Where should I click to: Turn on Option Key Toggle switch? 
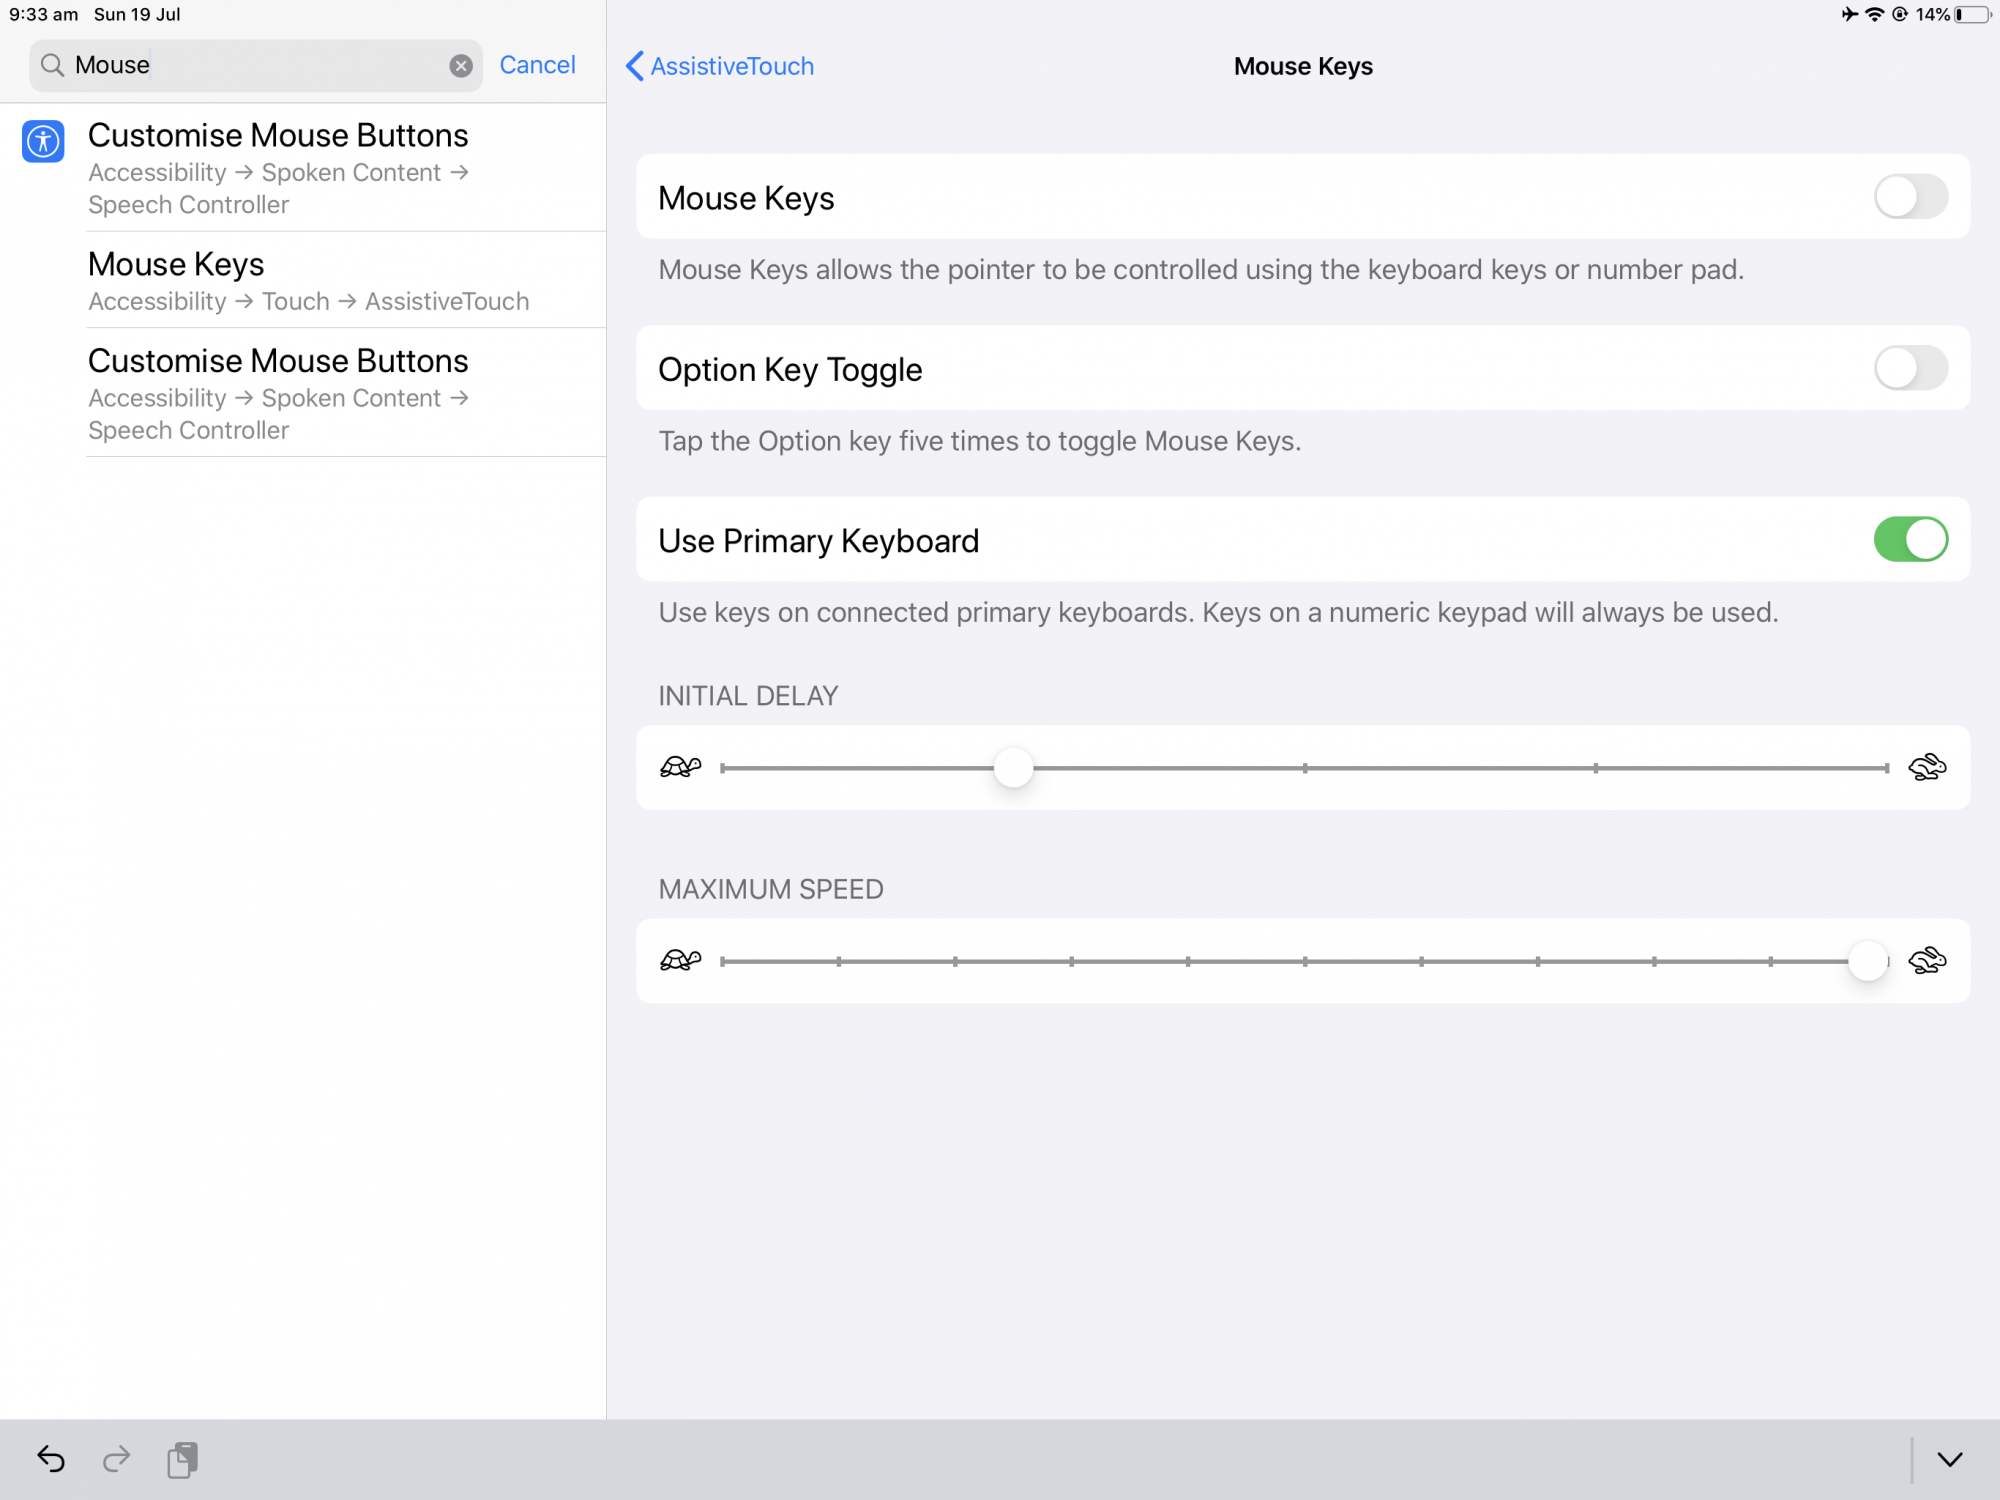[x=1910, y=368]
